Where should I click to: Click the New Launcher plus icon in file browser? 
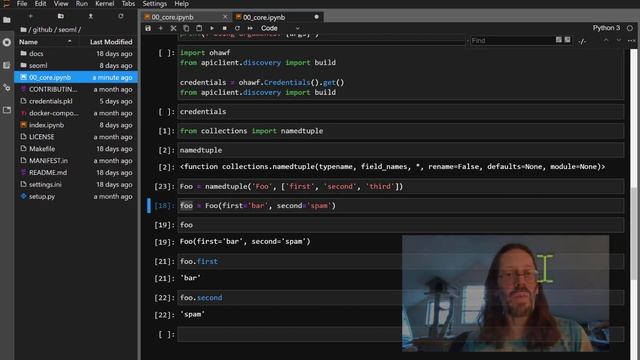tap(31, 16)
